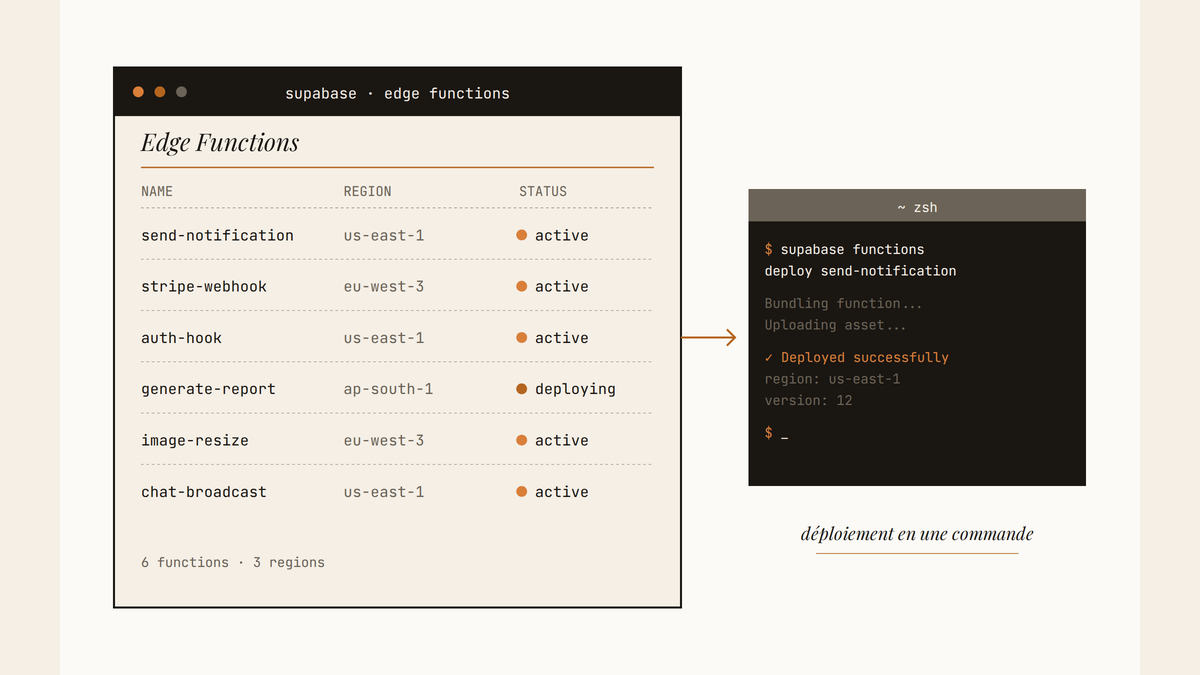The width and height of the screenshot is (1200, 675).
Task: Click the '~ zsh' terminal title bar
Action: 917,207
